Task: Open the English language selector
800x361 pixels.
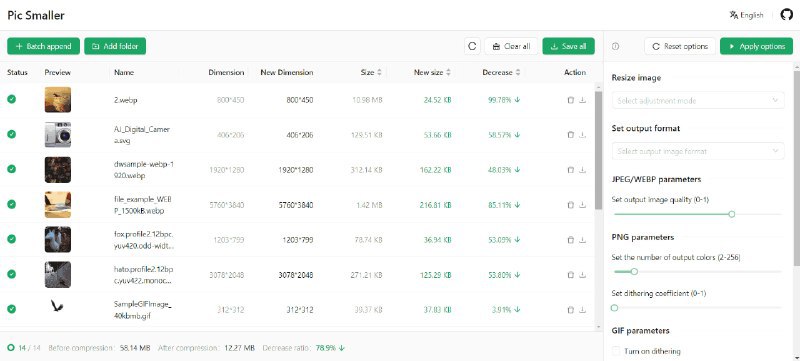Action: pos(746,15)
